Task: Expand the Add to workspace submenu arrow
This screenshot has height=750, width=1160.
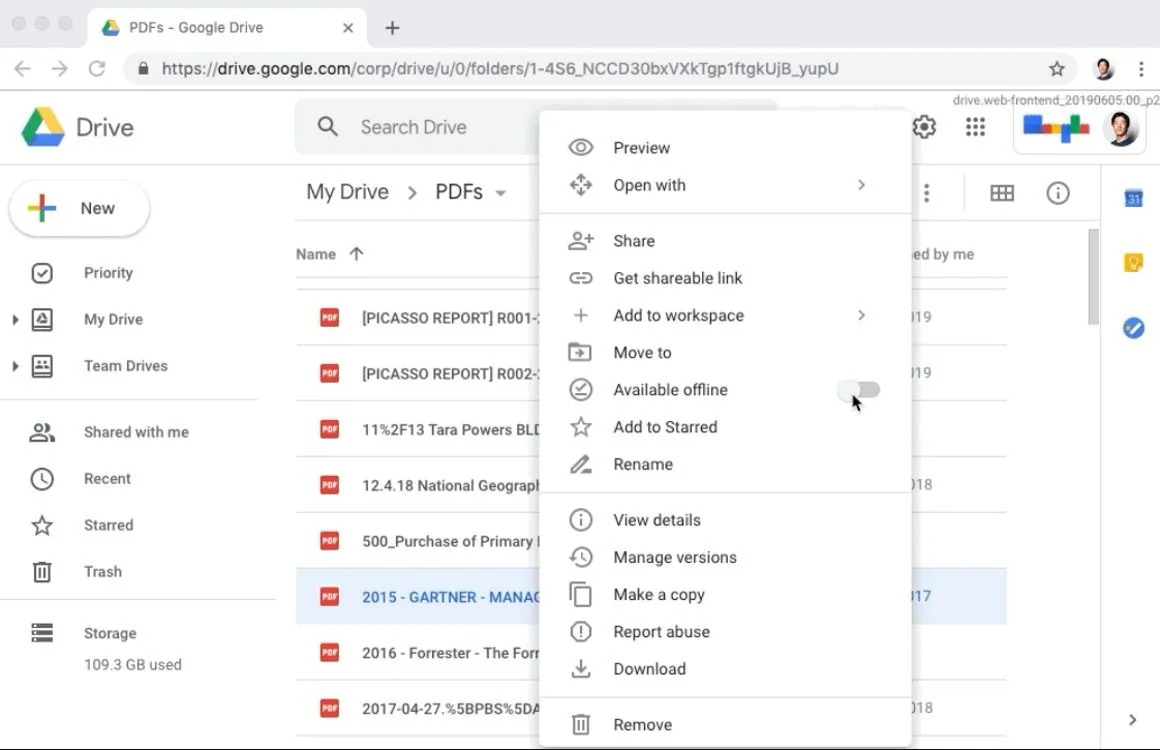Action: click(861, 315)
